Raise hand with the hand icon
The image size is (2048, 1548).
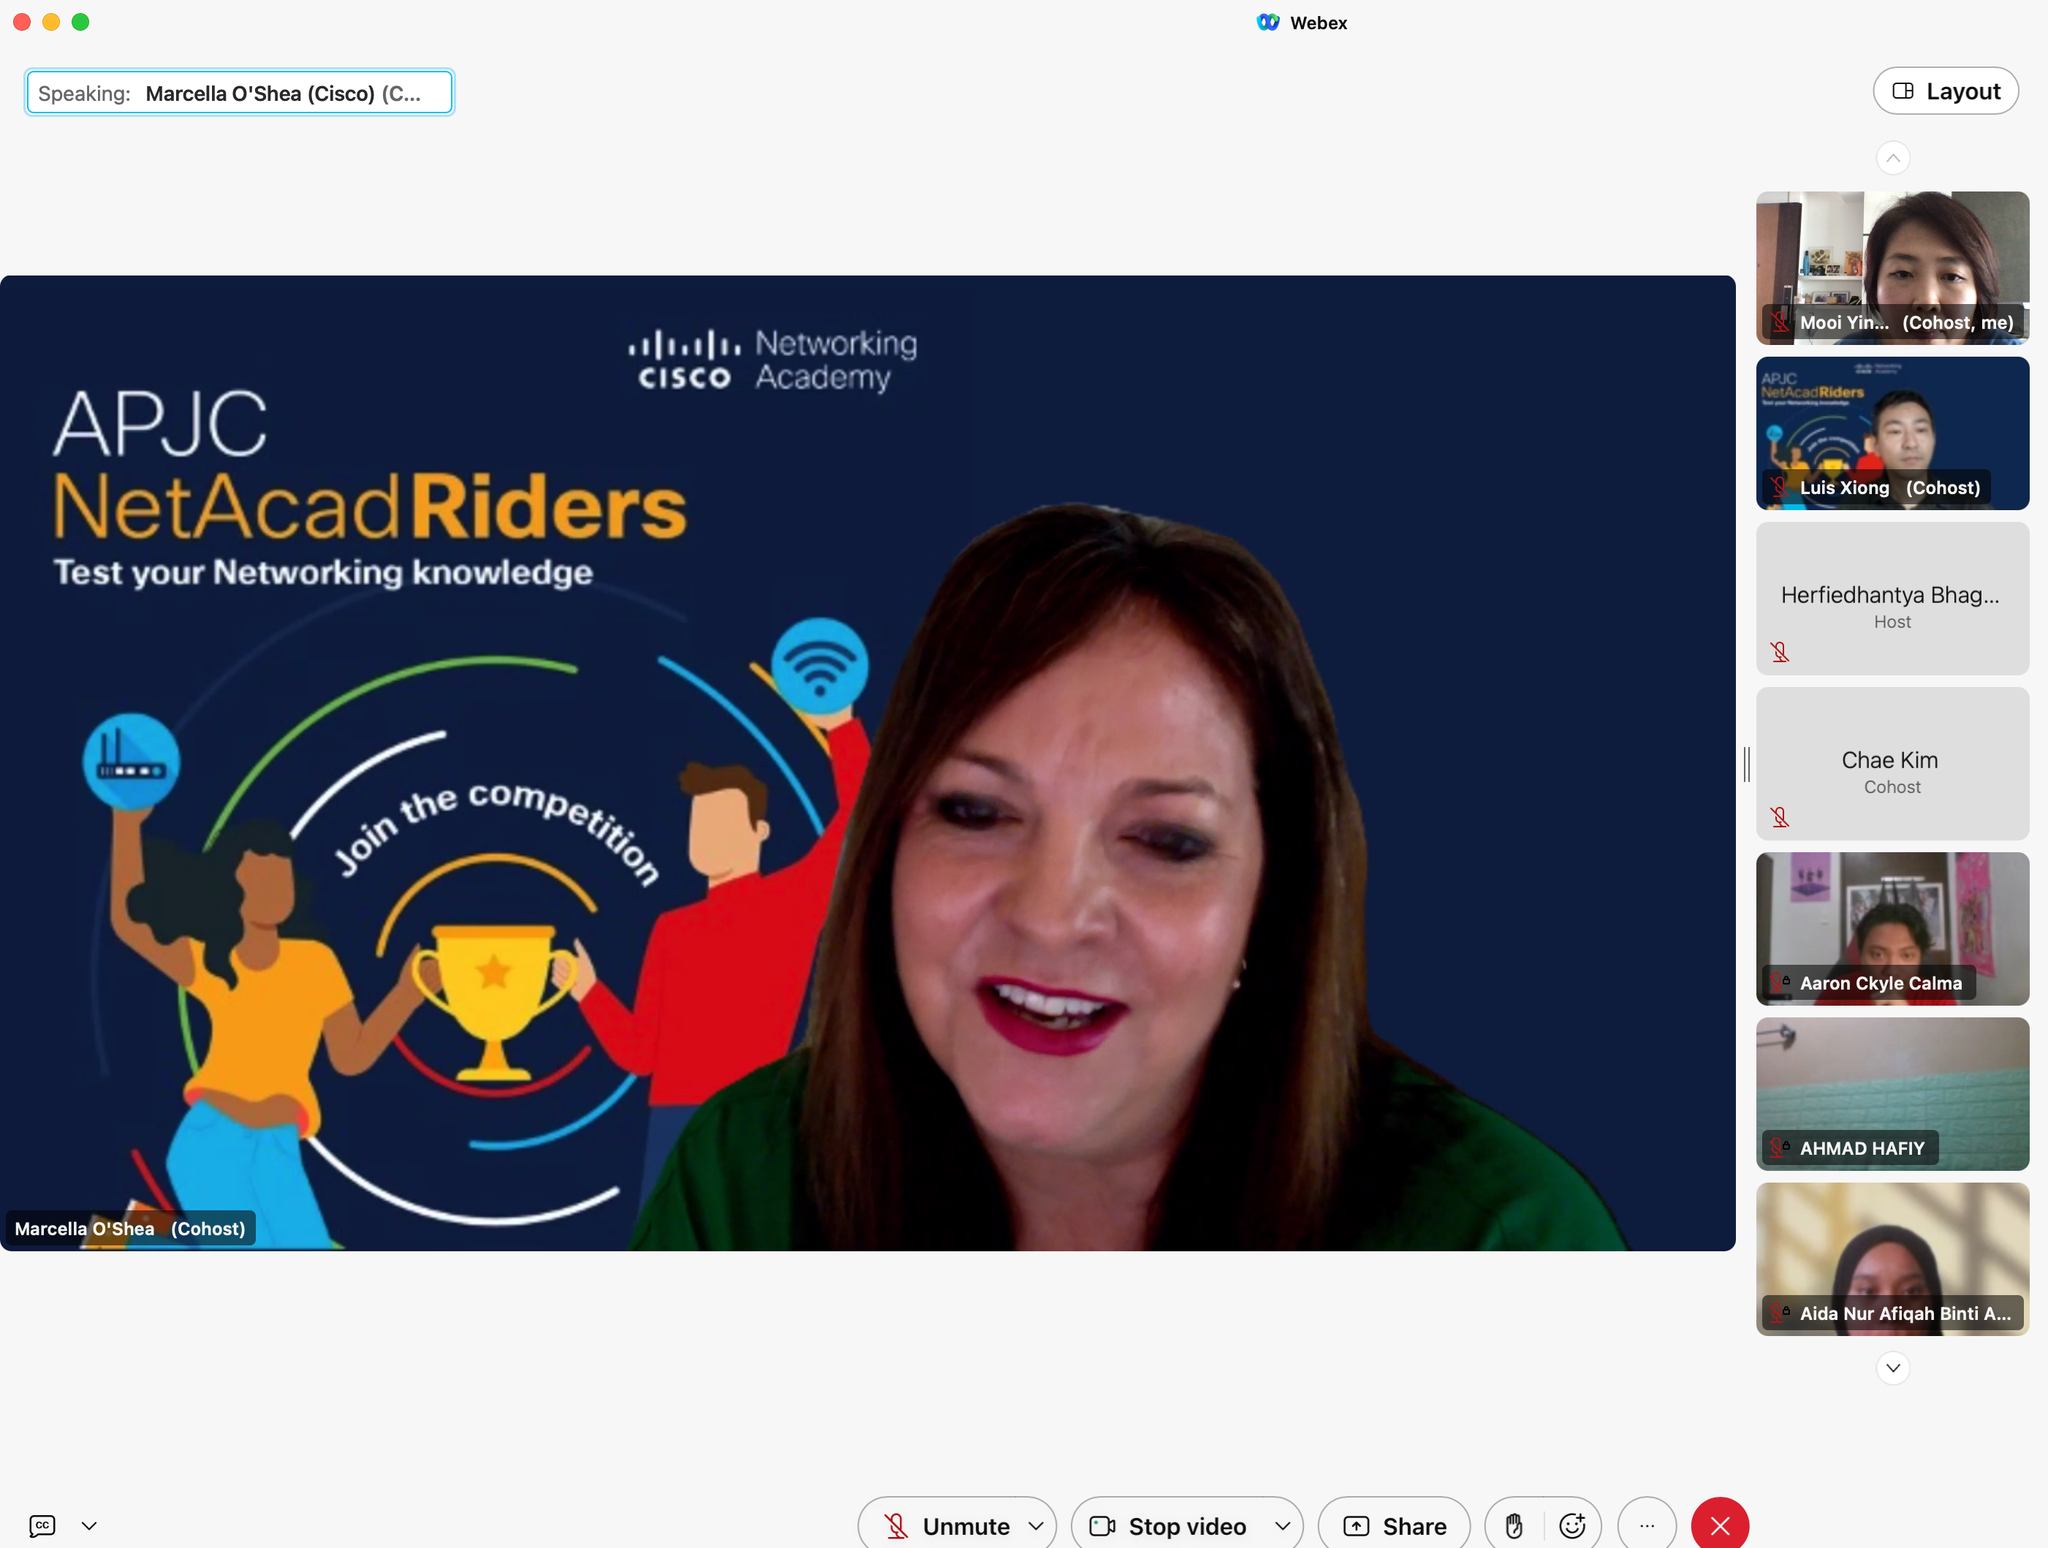(1514, 1526)
